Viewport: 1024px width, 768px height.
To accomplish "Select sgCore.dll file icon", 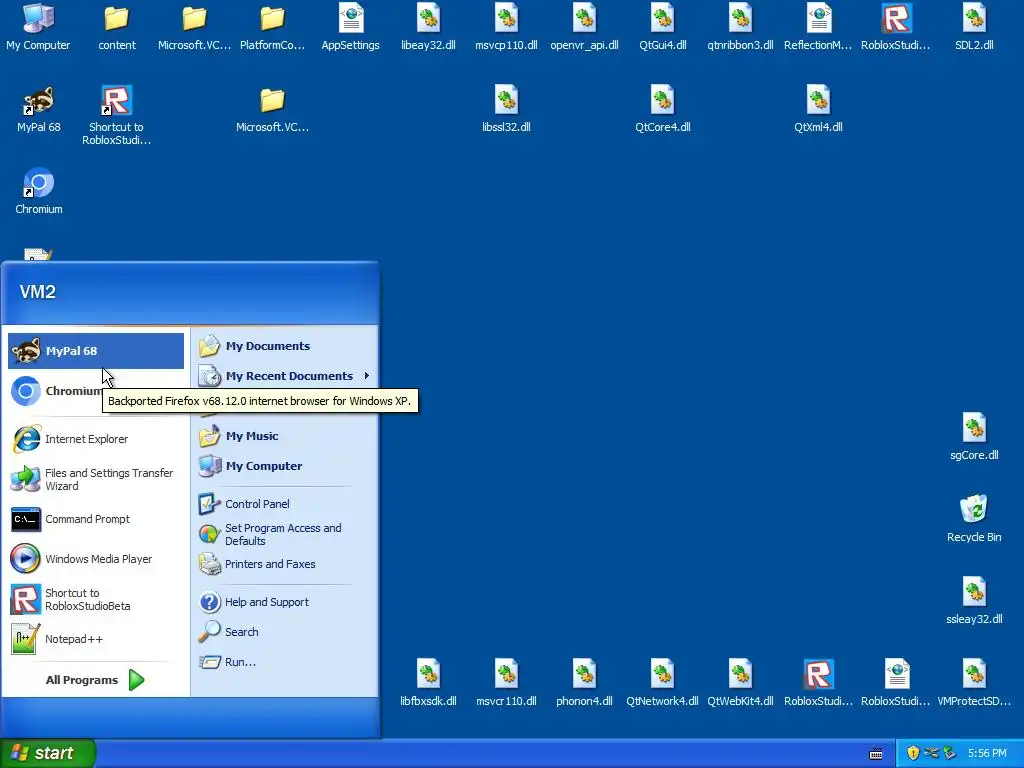I will pyautogui.click(x=974, y=436).
